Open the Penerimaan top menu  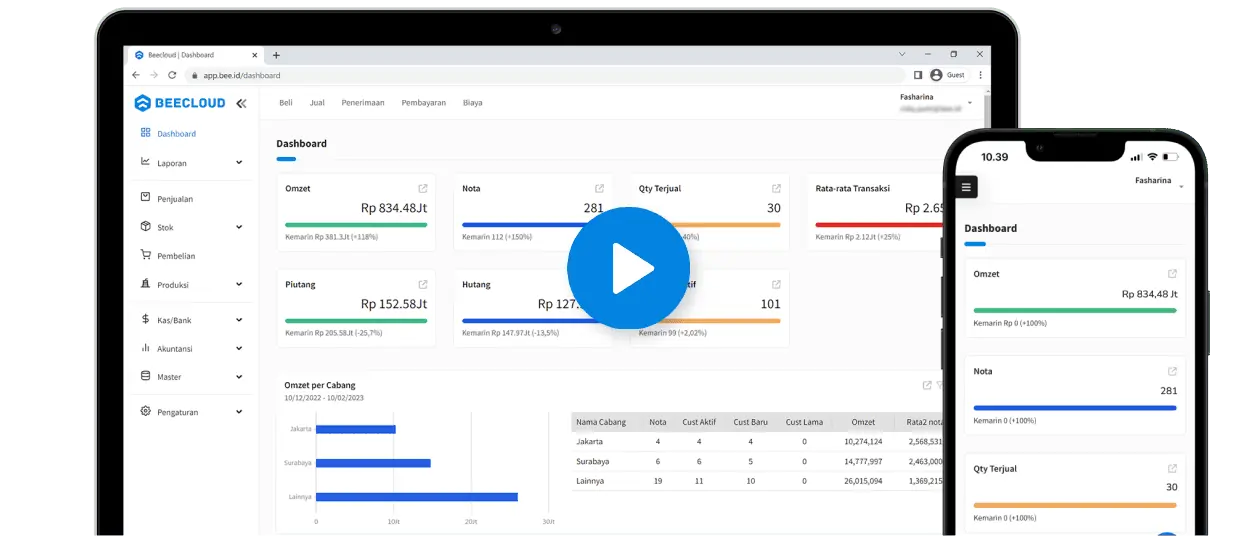pyautogui.click(x=363, y=102)
